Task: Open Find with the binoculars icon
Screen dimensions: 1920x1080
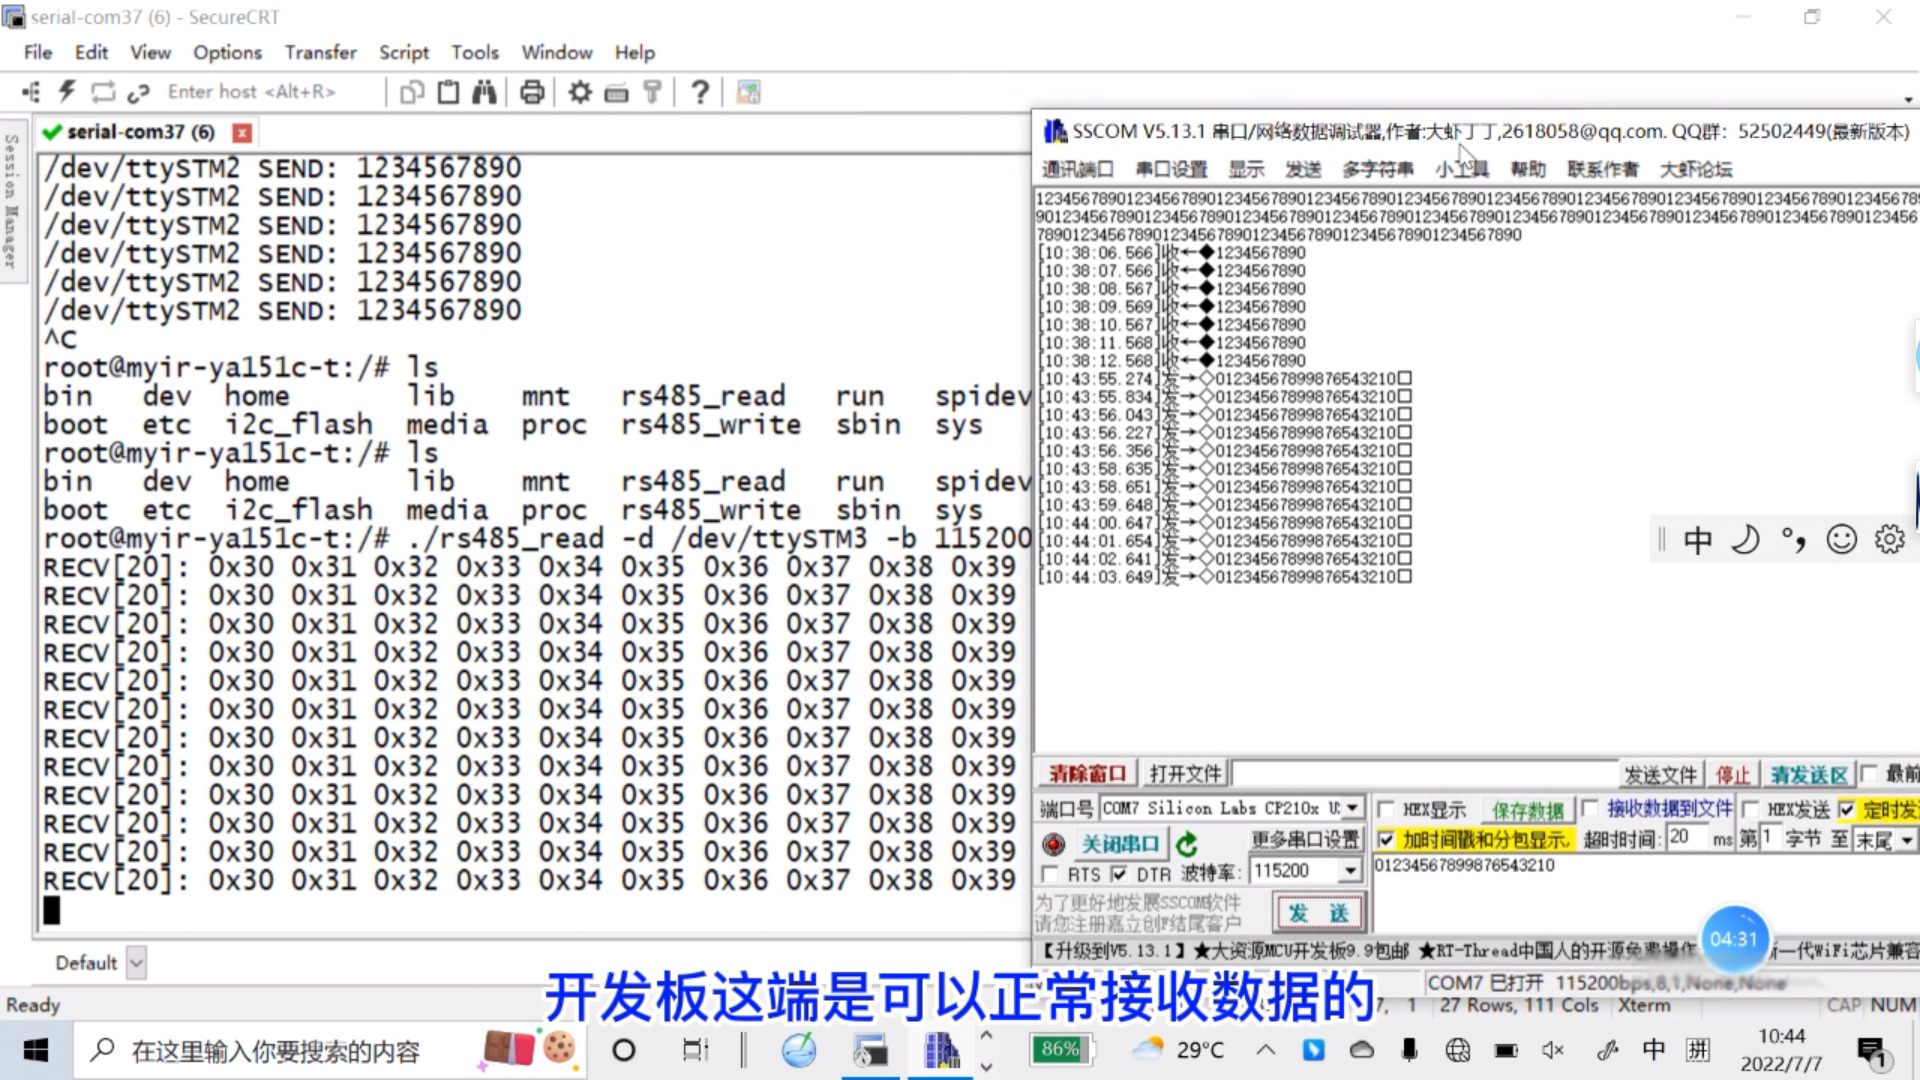Action: pyautogui.click(x=485, y=92)
